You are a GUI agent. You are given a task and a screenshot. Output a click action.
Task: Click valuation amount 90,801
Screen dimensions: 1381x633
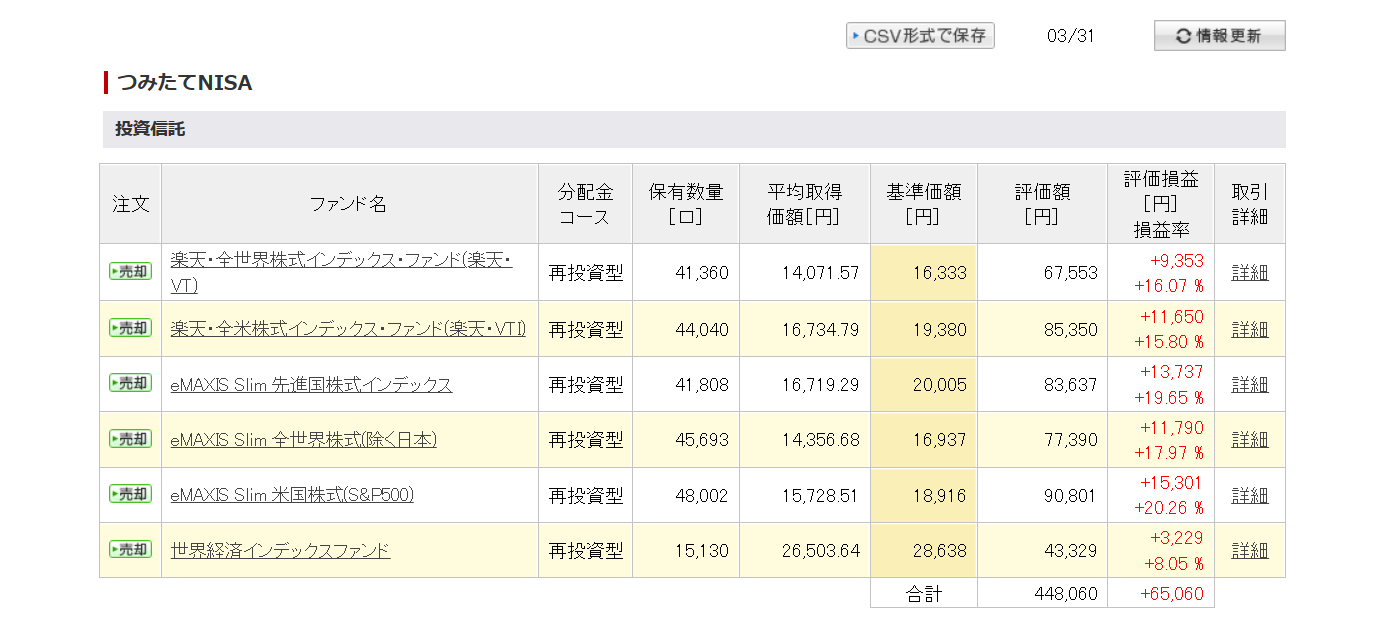point(1069,495)
